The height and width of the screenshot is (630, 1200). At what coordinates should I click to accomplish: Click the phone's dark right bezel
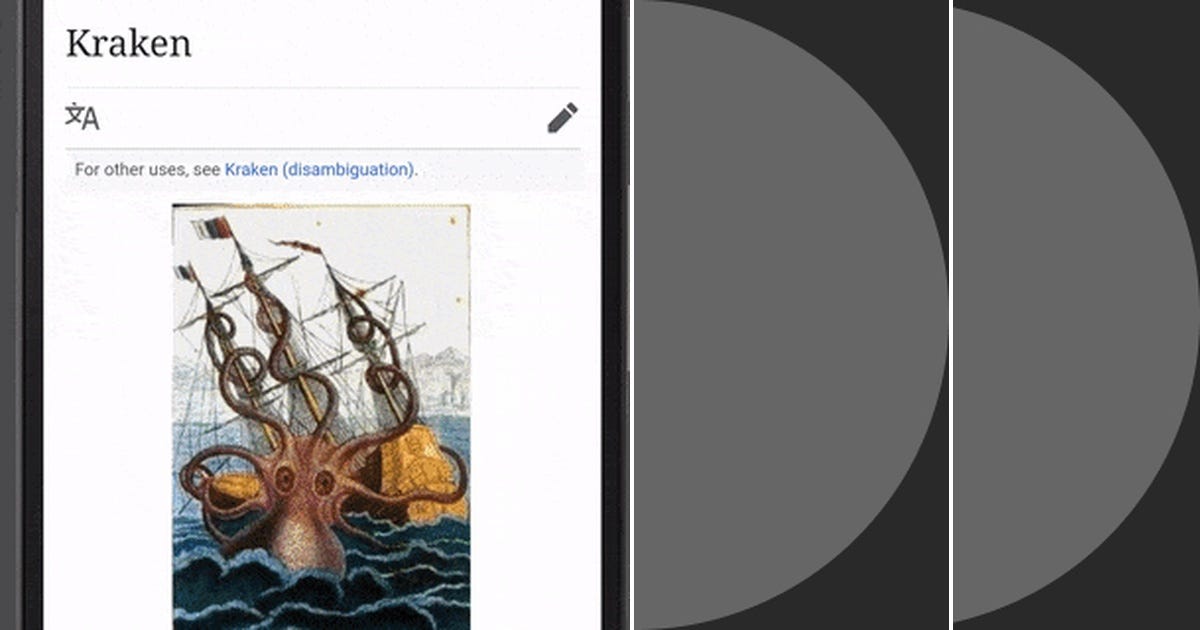614,315
